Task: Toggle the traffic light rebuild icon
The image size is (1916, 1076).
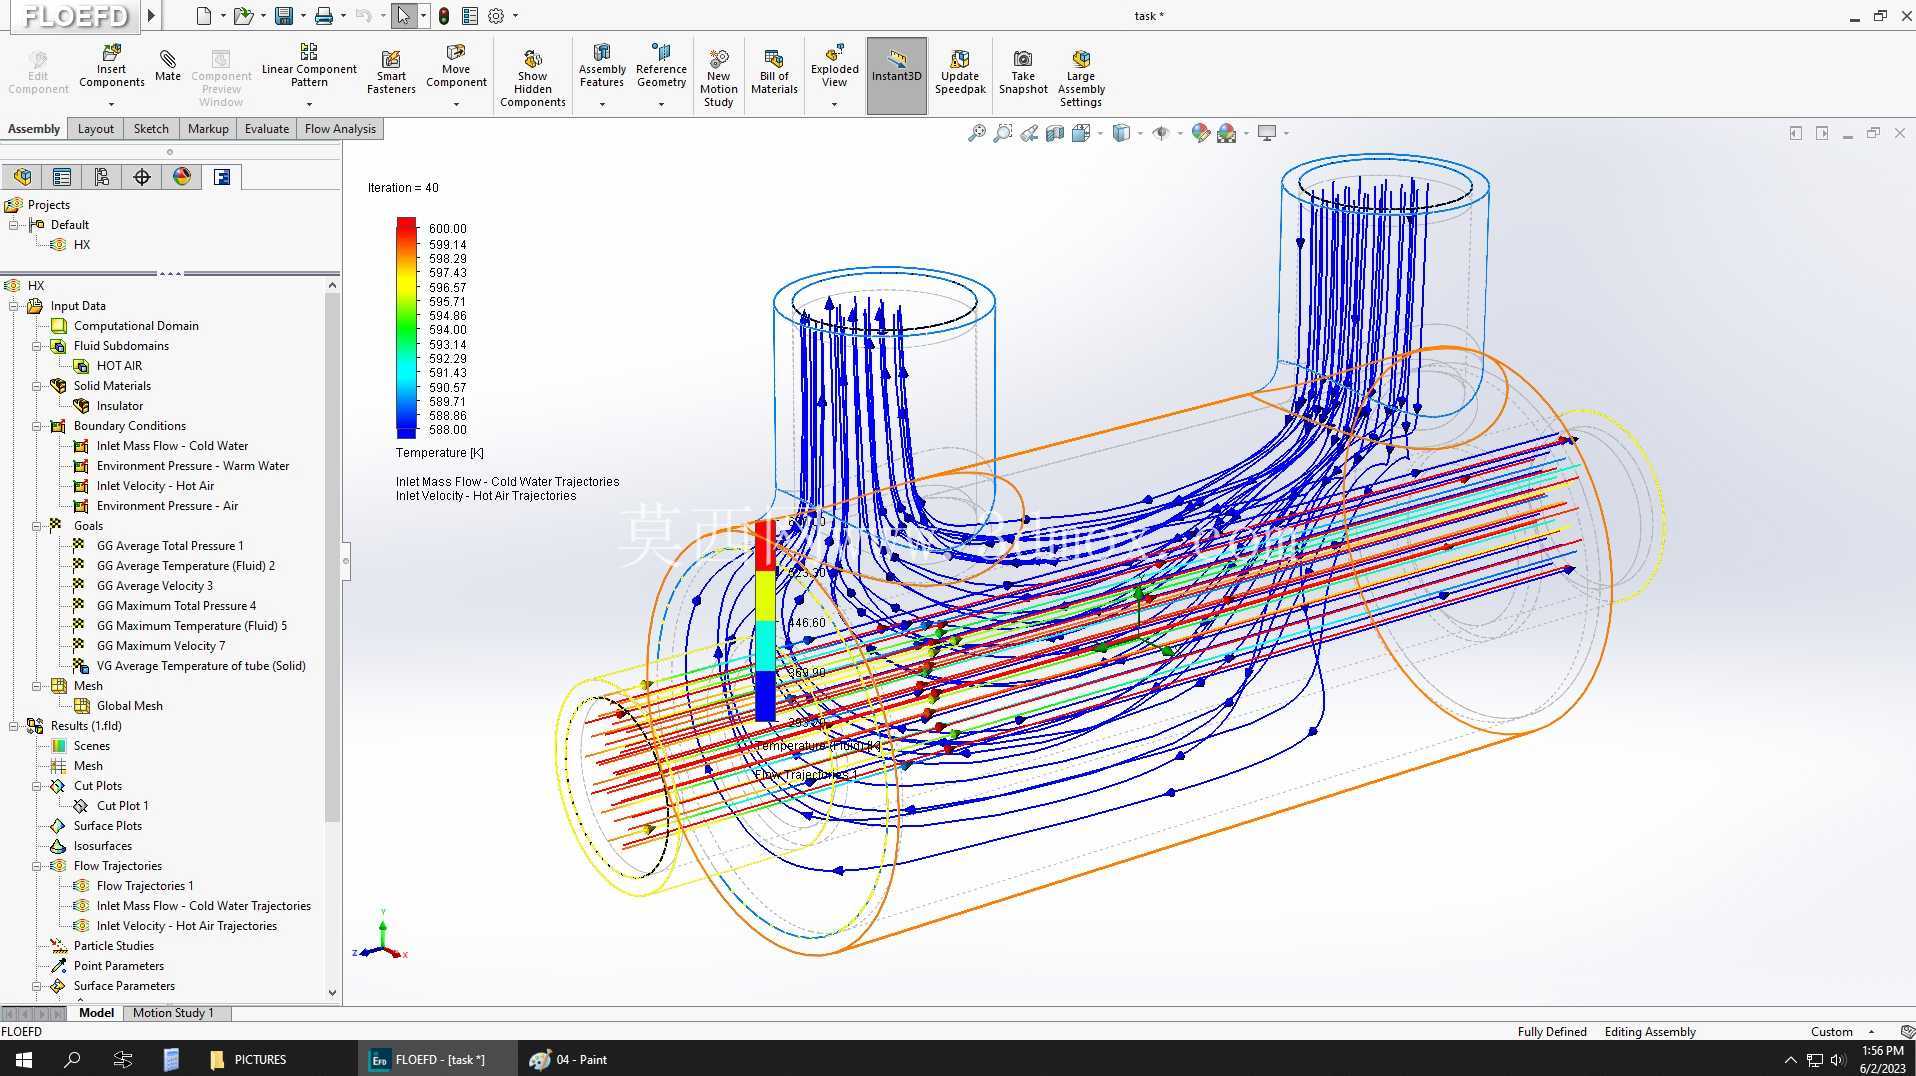Action: (443, 16)
